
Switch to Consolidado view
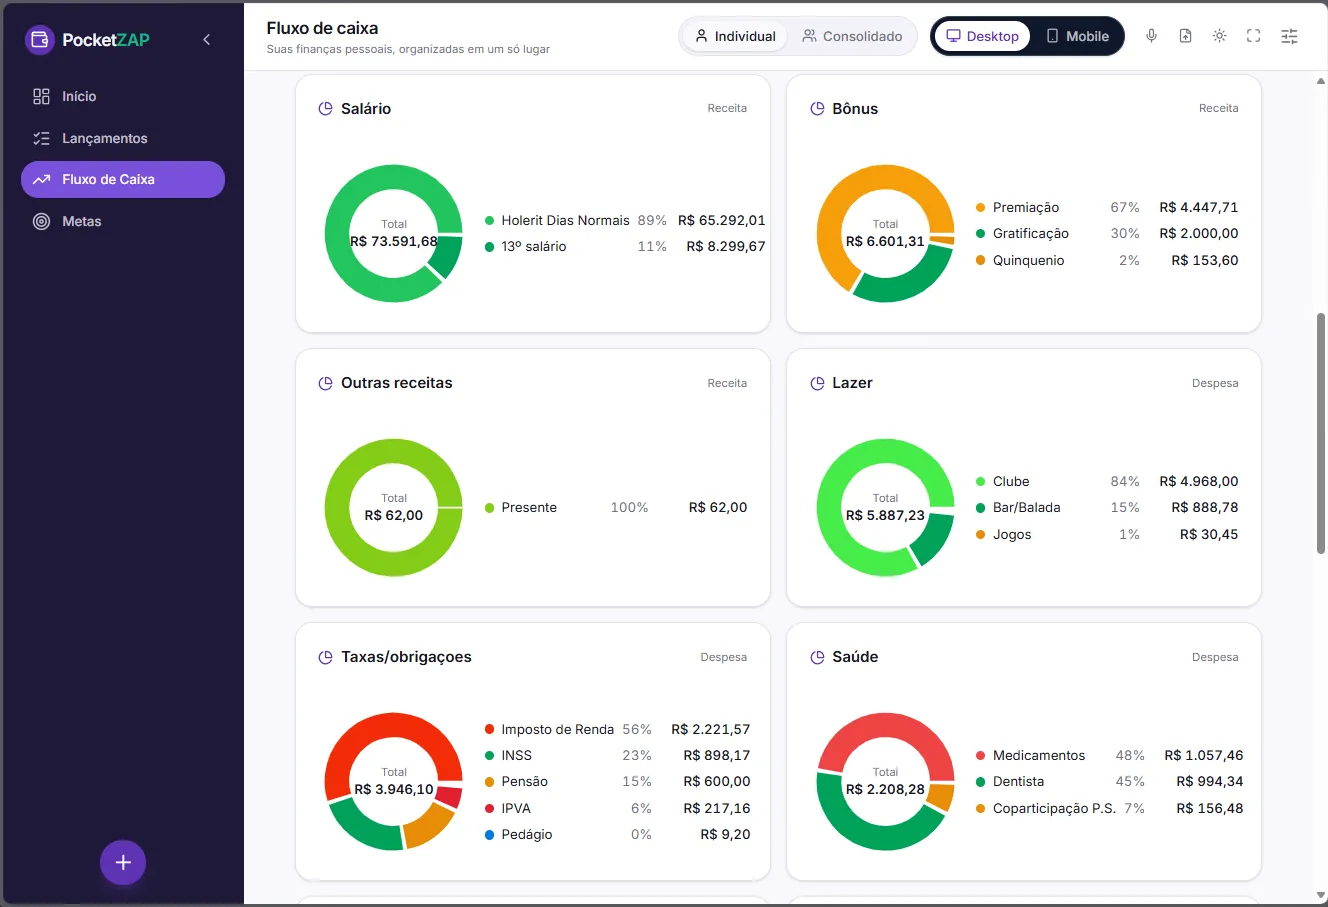852,36
